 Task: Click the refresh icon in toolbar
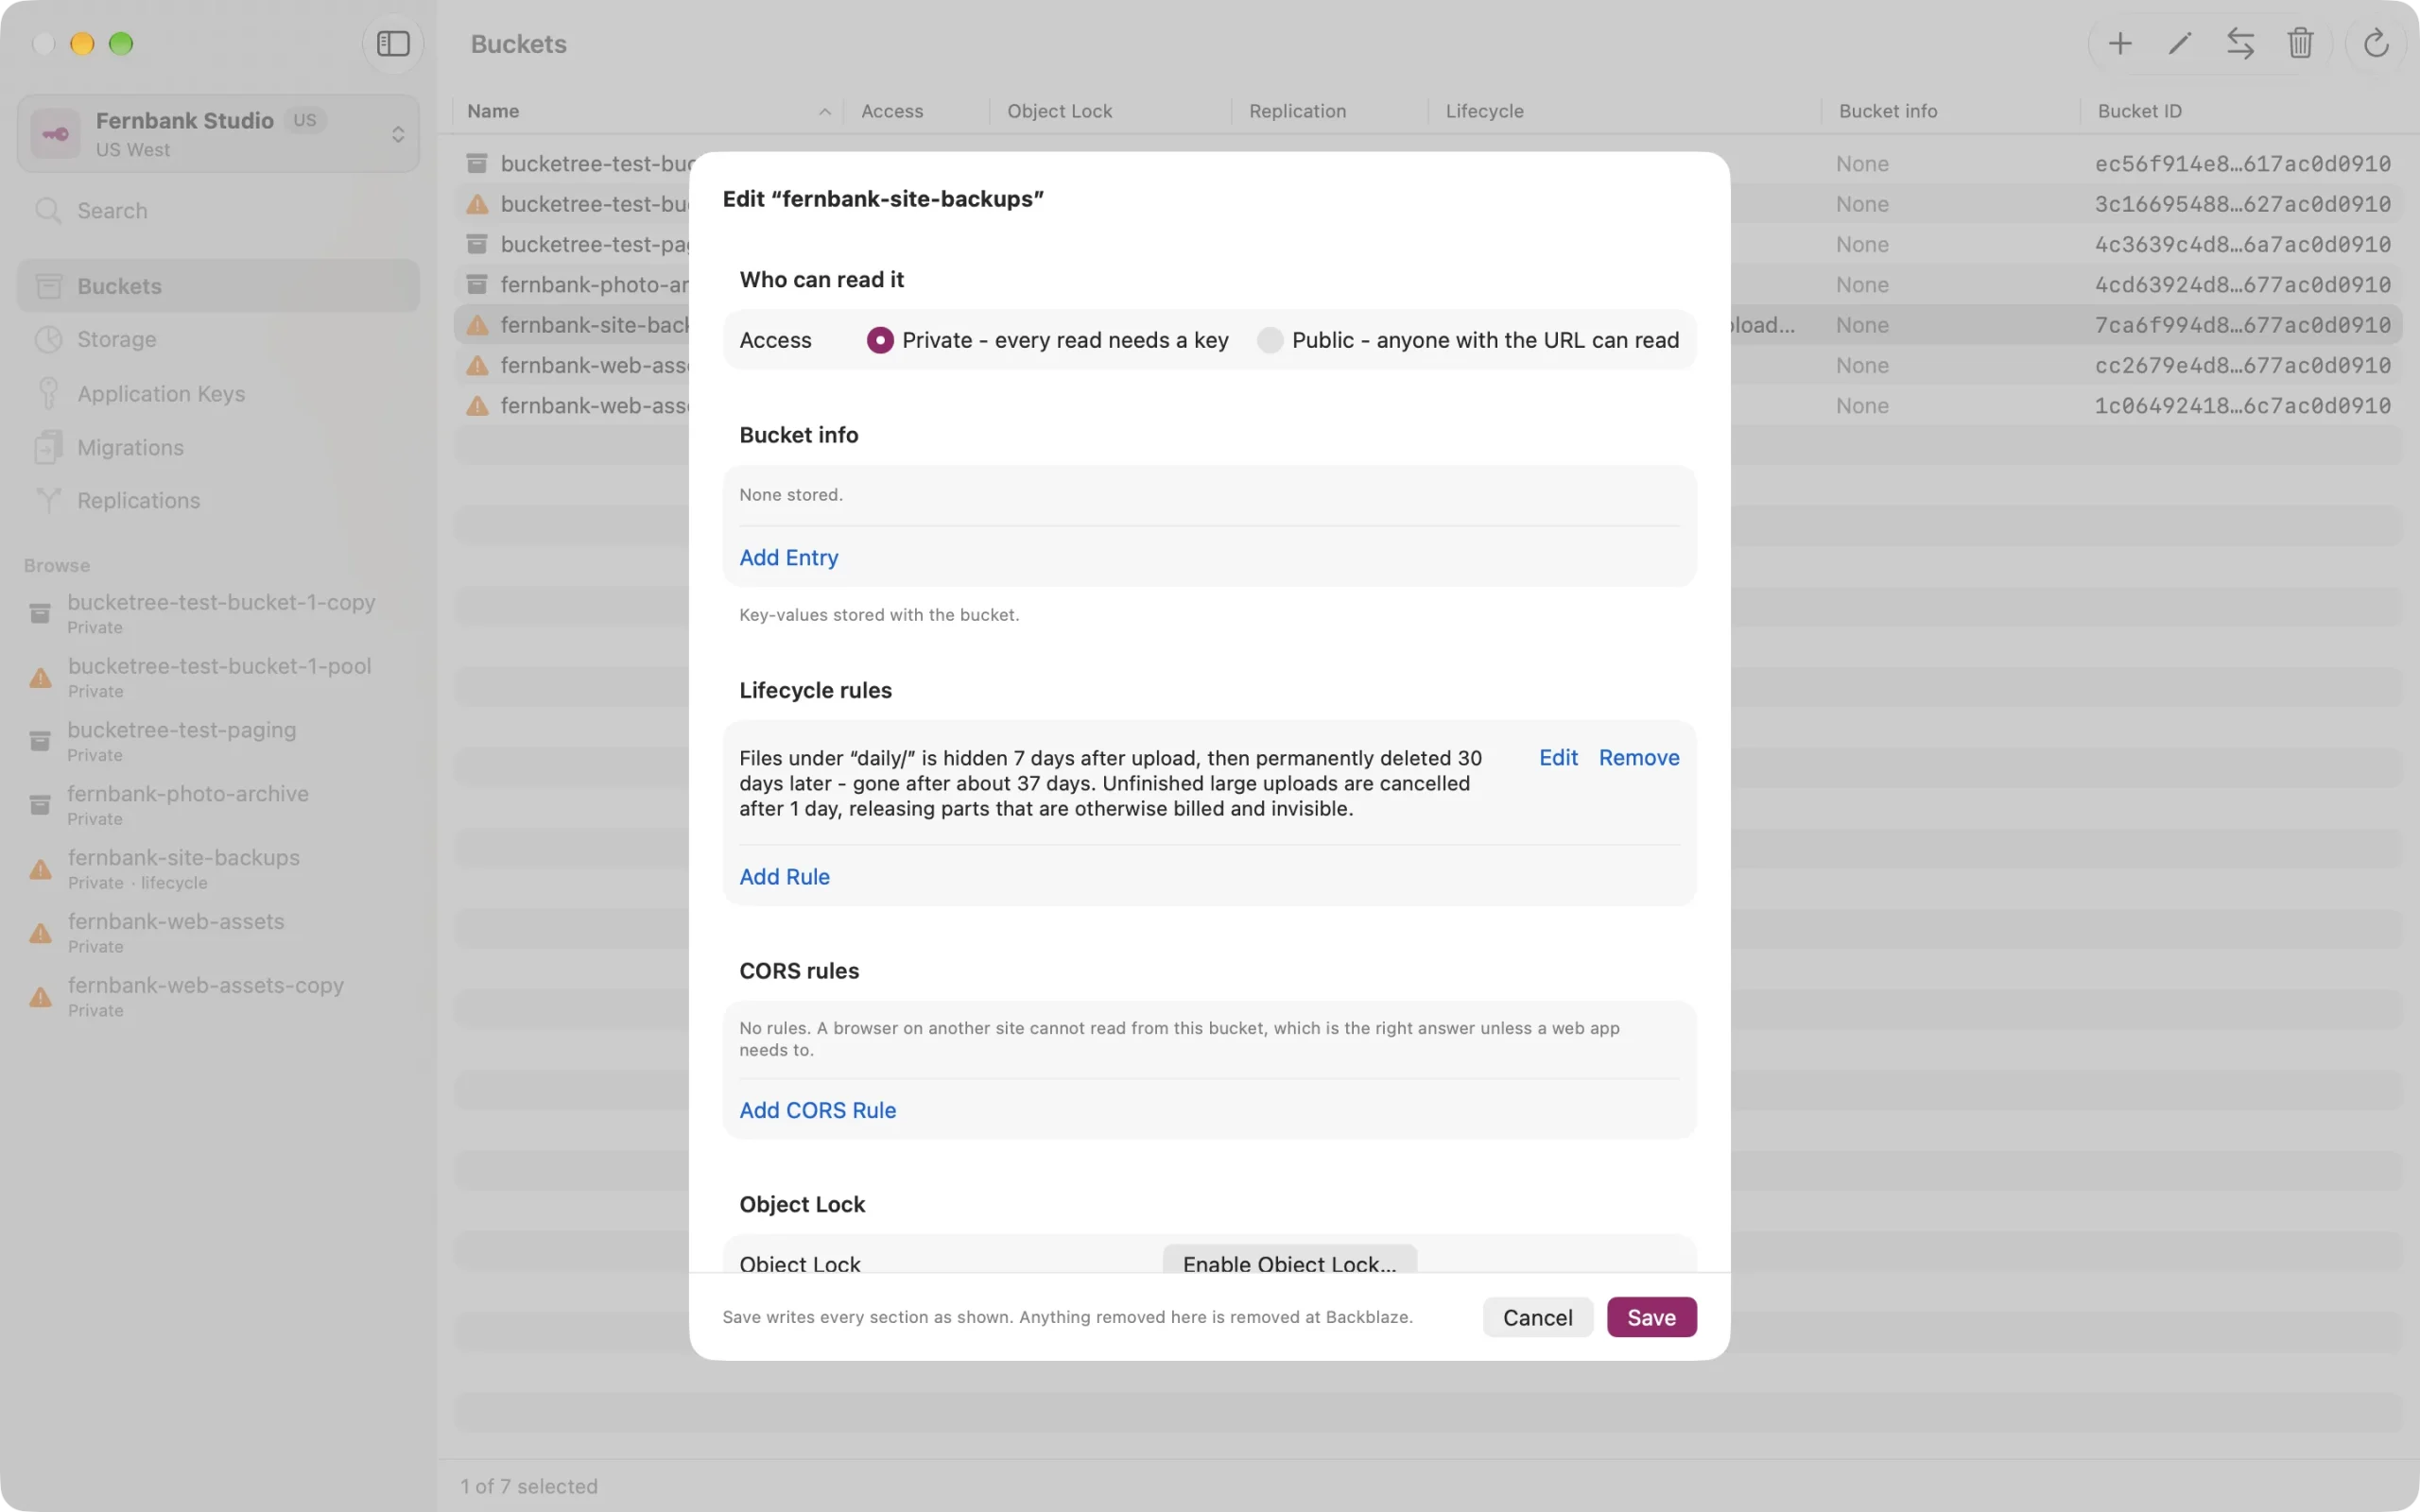click(x=2376, y=44)
